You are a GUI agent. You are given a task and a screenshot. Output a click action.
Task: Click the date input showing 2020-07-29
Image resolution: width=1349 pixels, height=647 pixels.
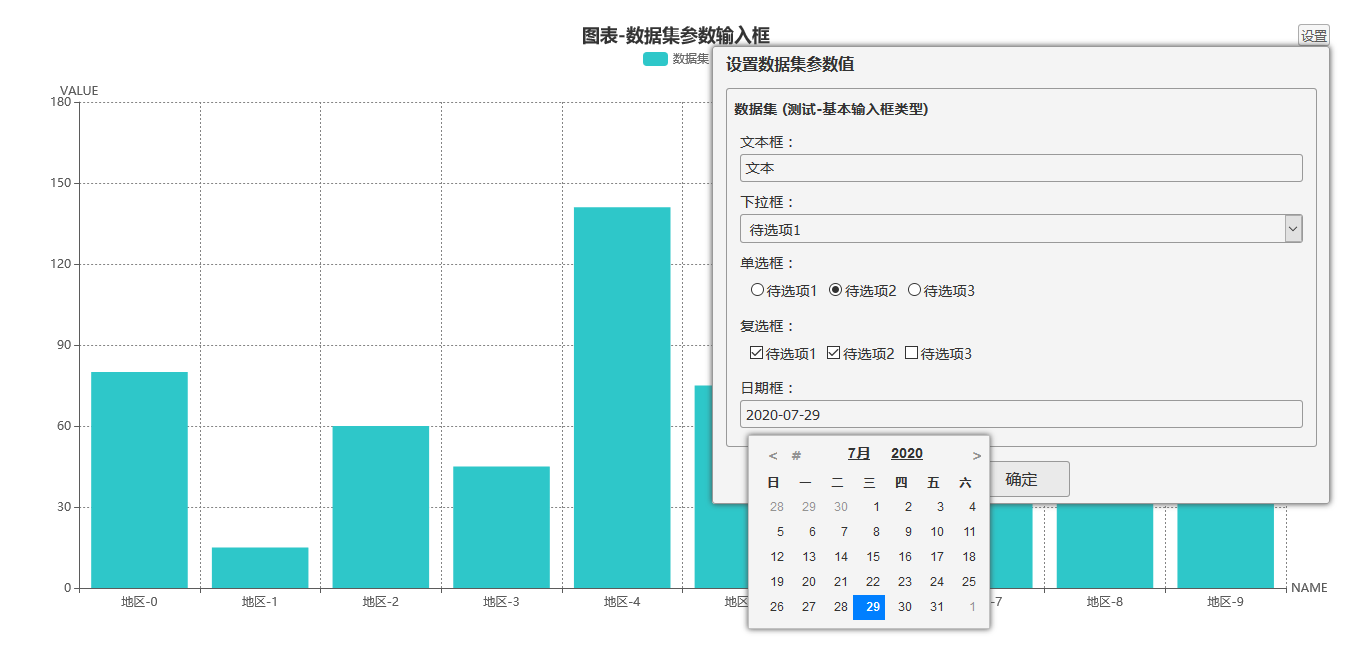pos(1020,413)
